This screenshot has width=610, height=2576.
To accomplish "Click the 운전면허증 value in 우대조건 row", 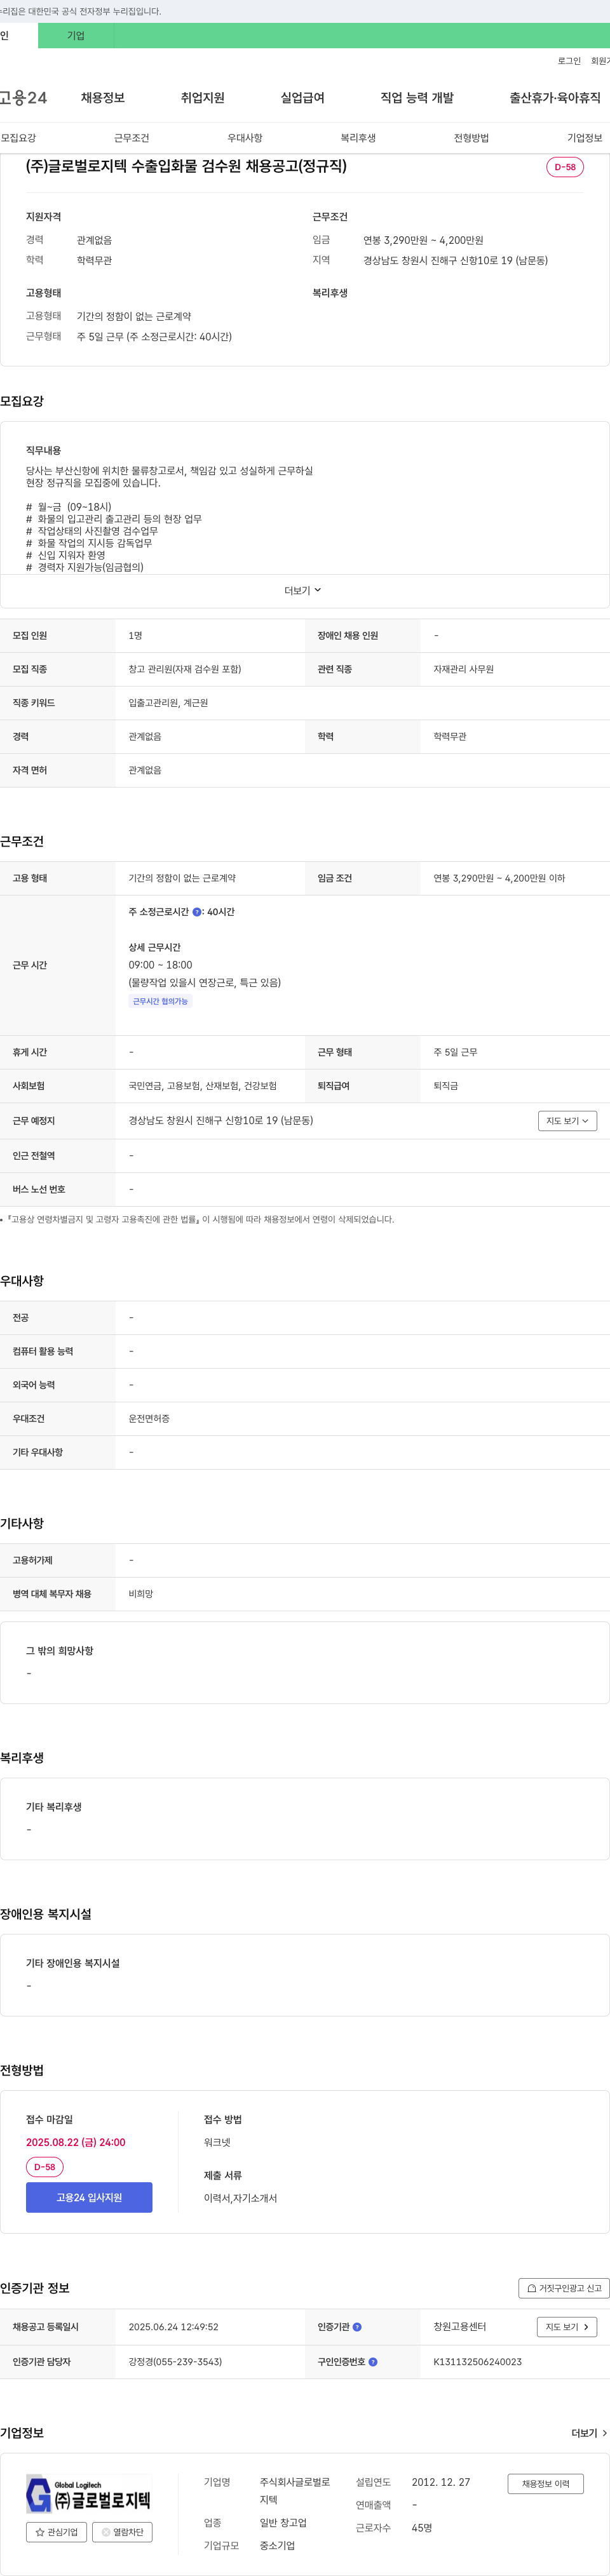I will (x=149, y=1419).
